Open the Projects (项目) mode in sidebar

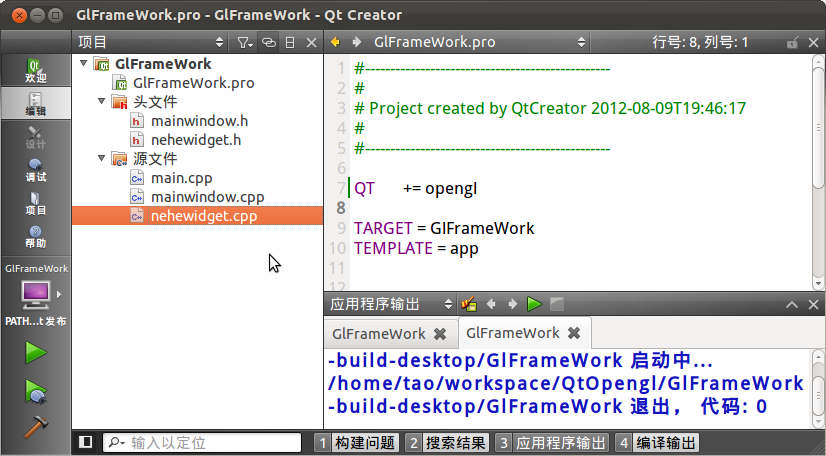click(35, 203)
